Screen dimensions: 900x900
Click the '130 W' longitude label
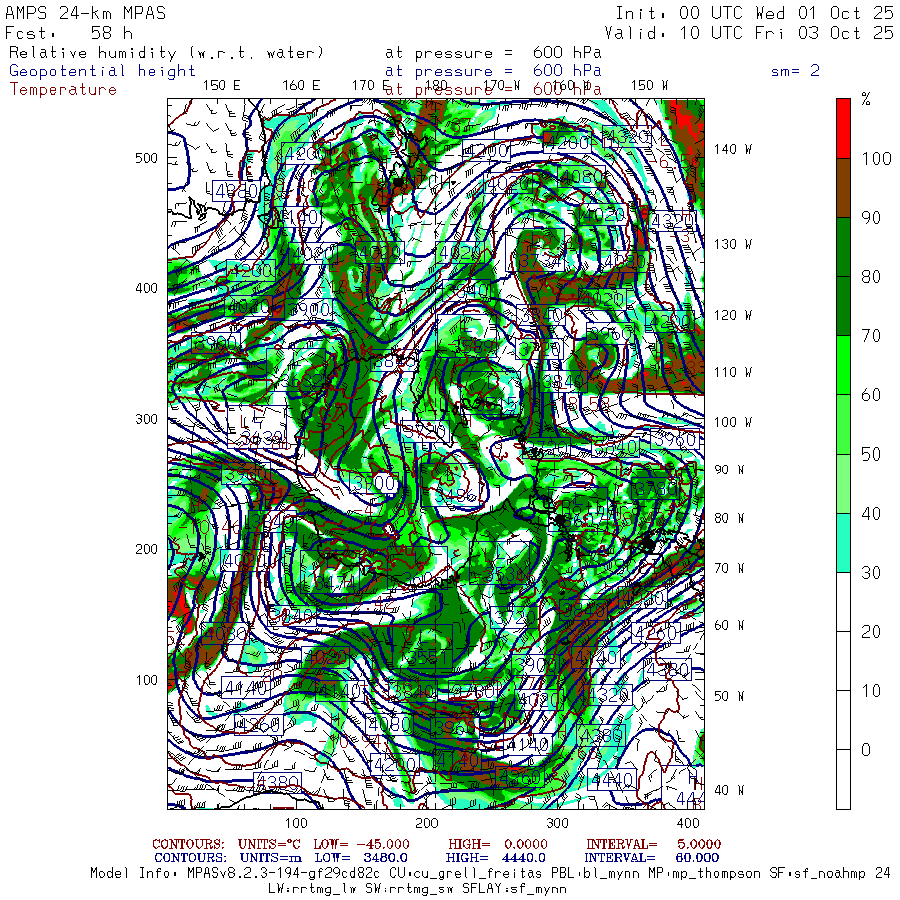[x=732, y=245]
